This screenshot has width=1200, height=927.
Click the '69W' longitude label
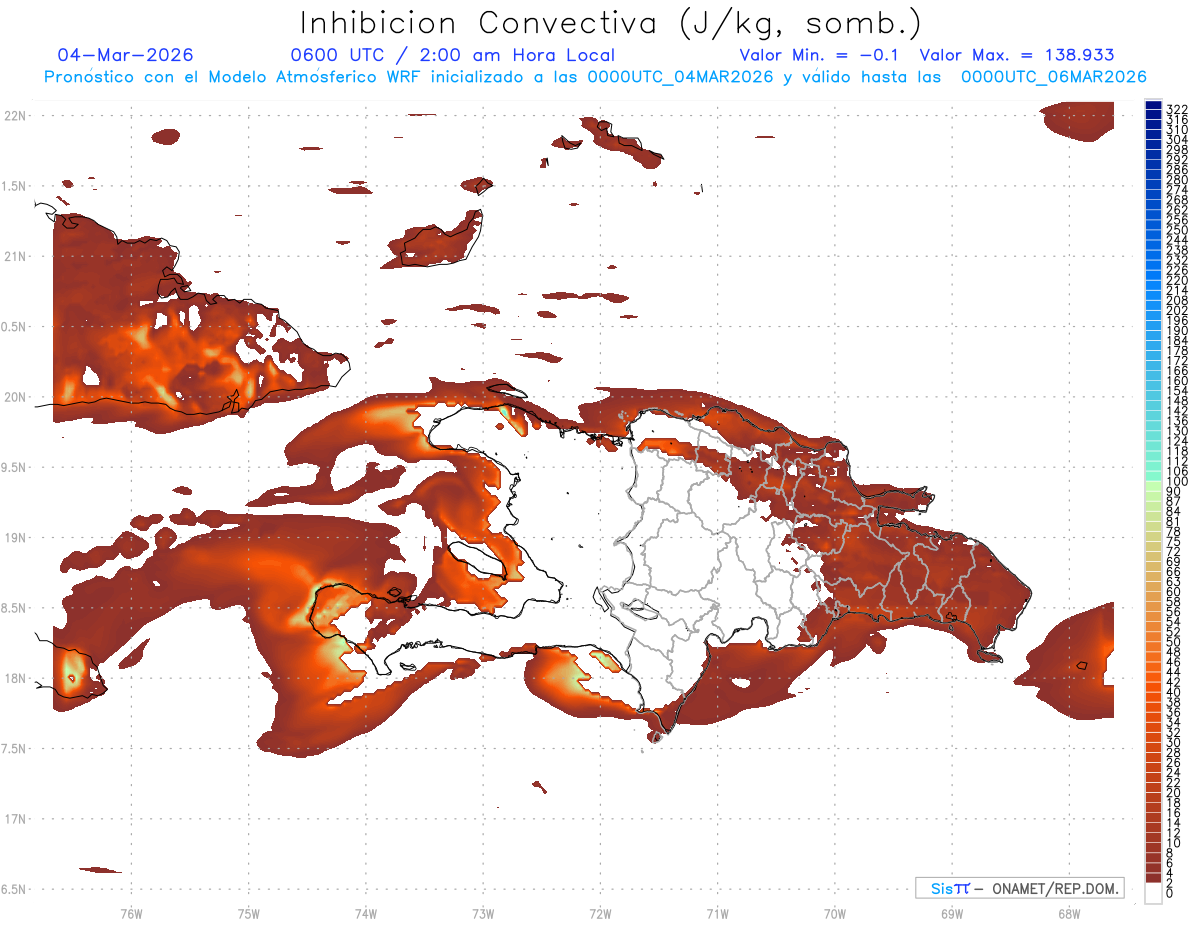pyautogui.click(x=952, y=912)
